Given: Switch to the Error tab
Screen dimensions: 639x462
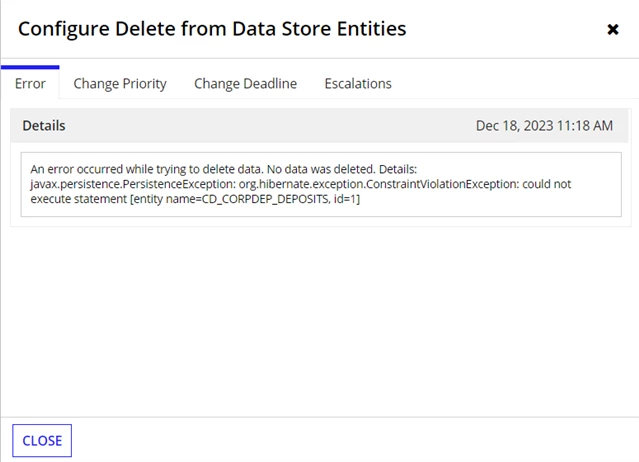Looking at the screenshot, I should pos(30,84).
